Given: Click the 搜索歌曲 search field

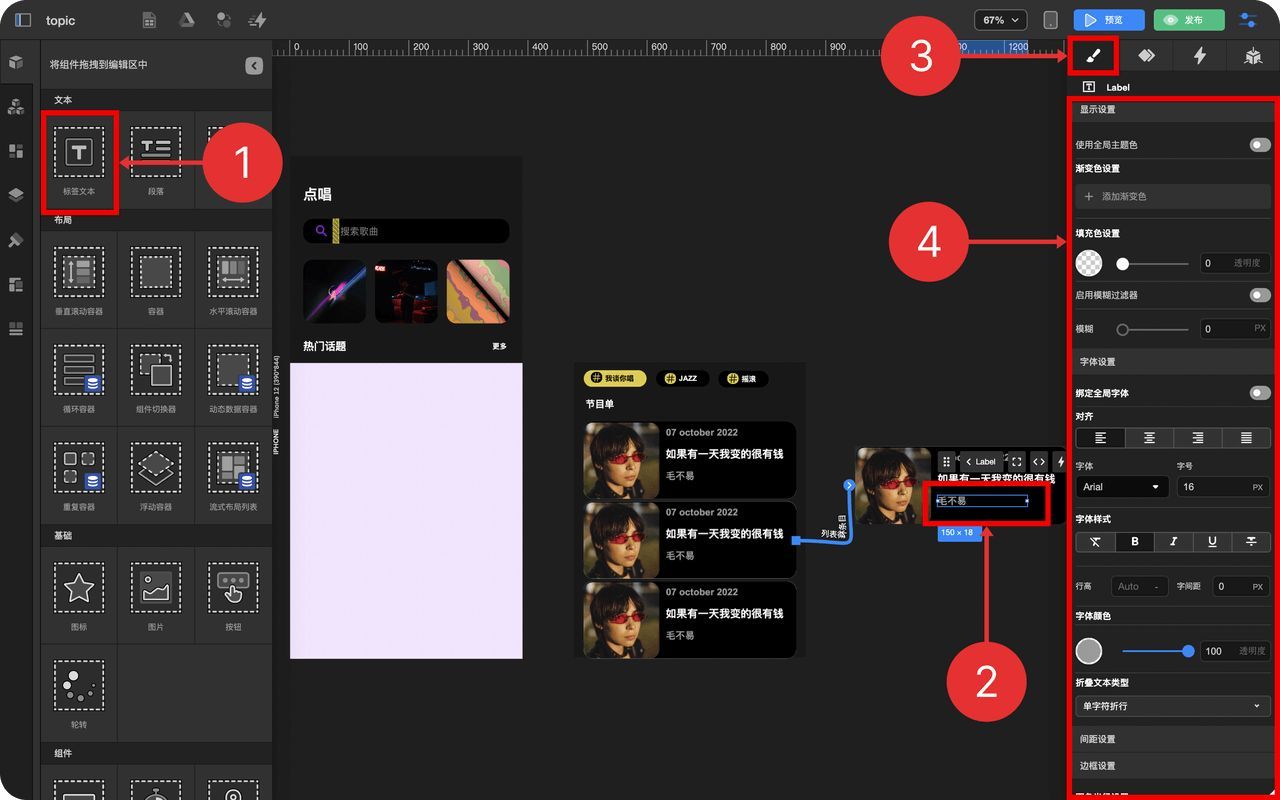Looking at the screenshot, I should click(x=406, y=231).
